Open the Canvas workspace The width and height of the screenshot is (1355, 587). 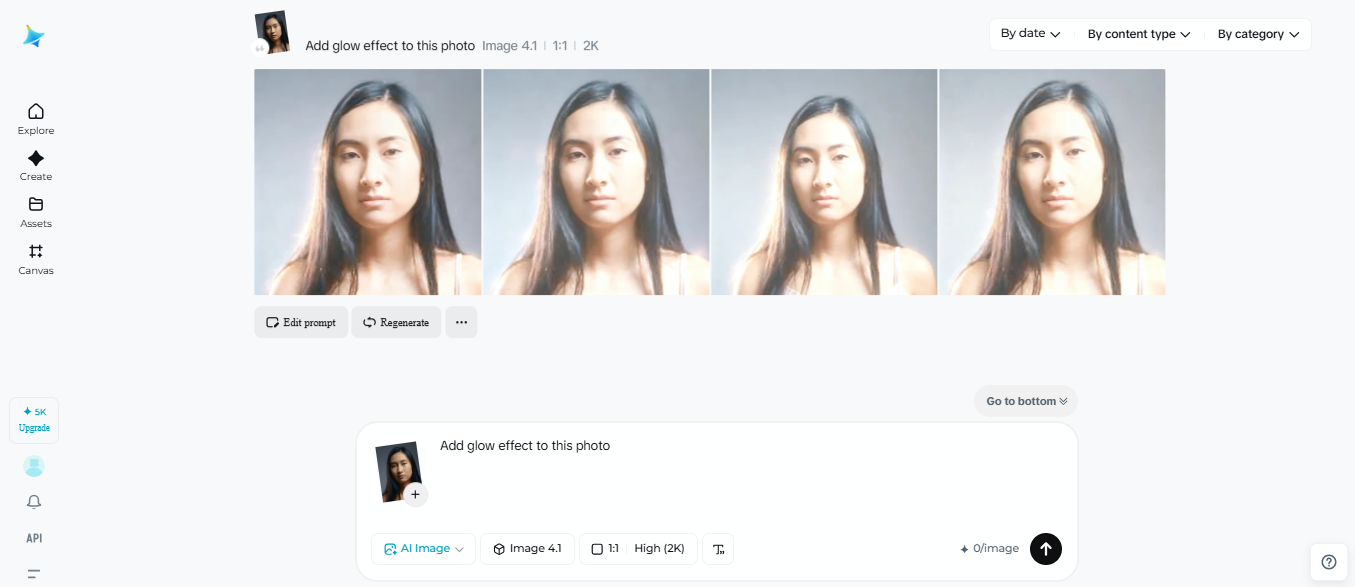tap(35, 258)
